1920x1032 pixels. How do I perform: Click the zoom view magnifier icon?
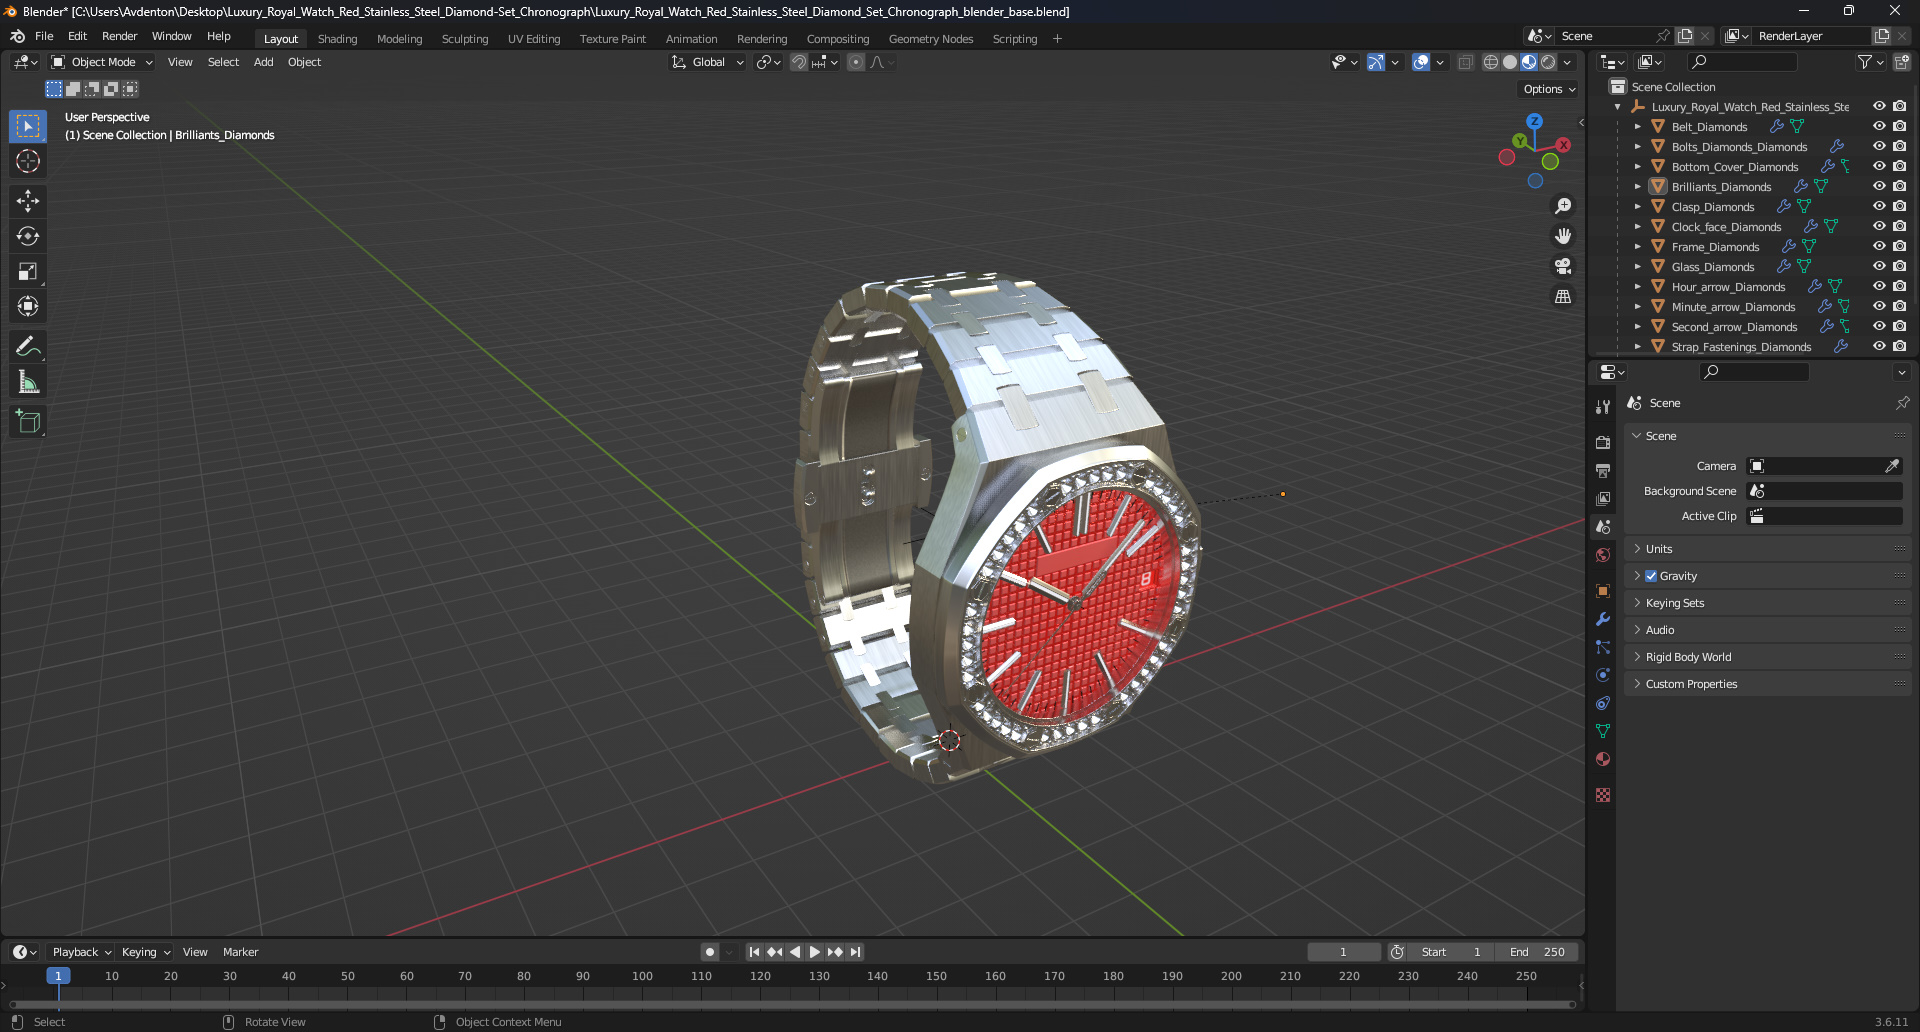[1563, 206]
